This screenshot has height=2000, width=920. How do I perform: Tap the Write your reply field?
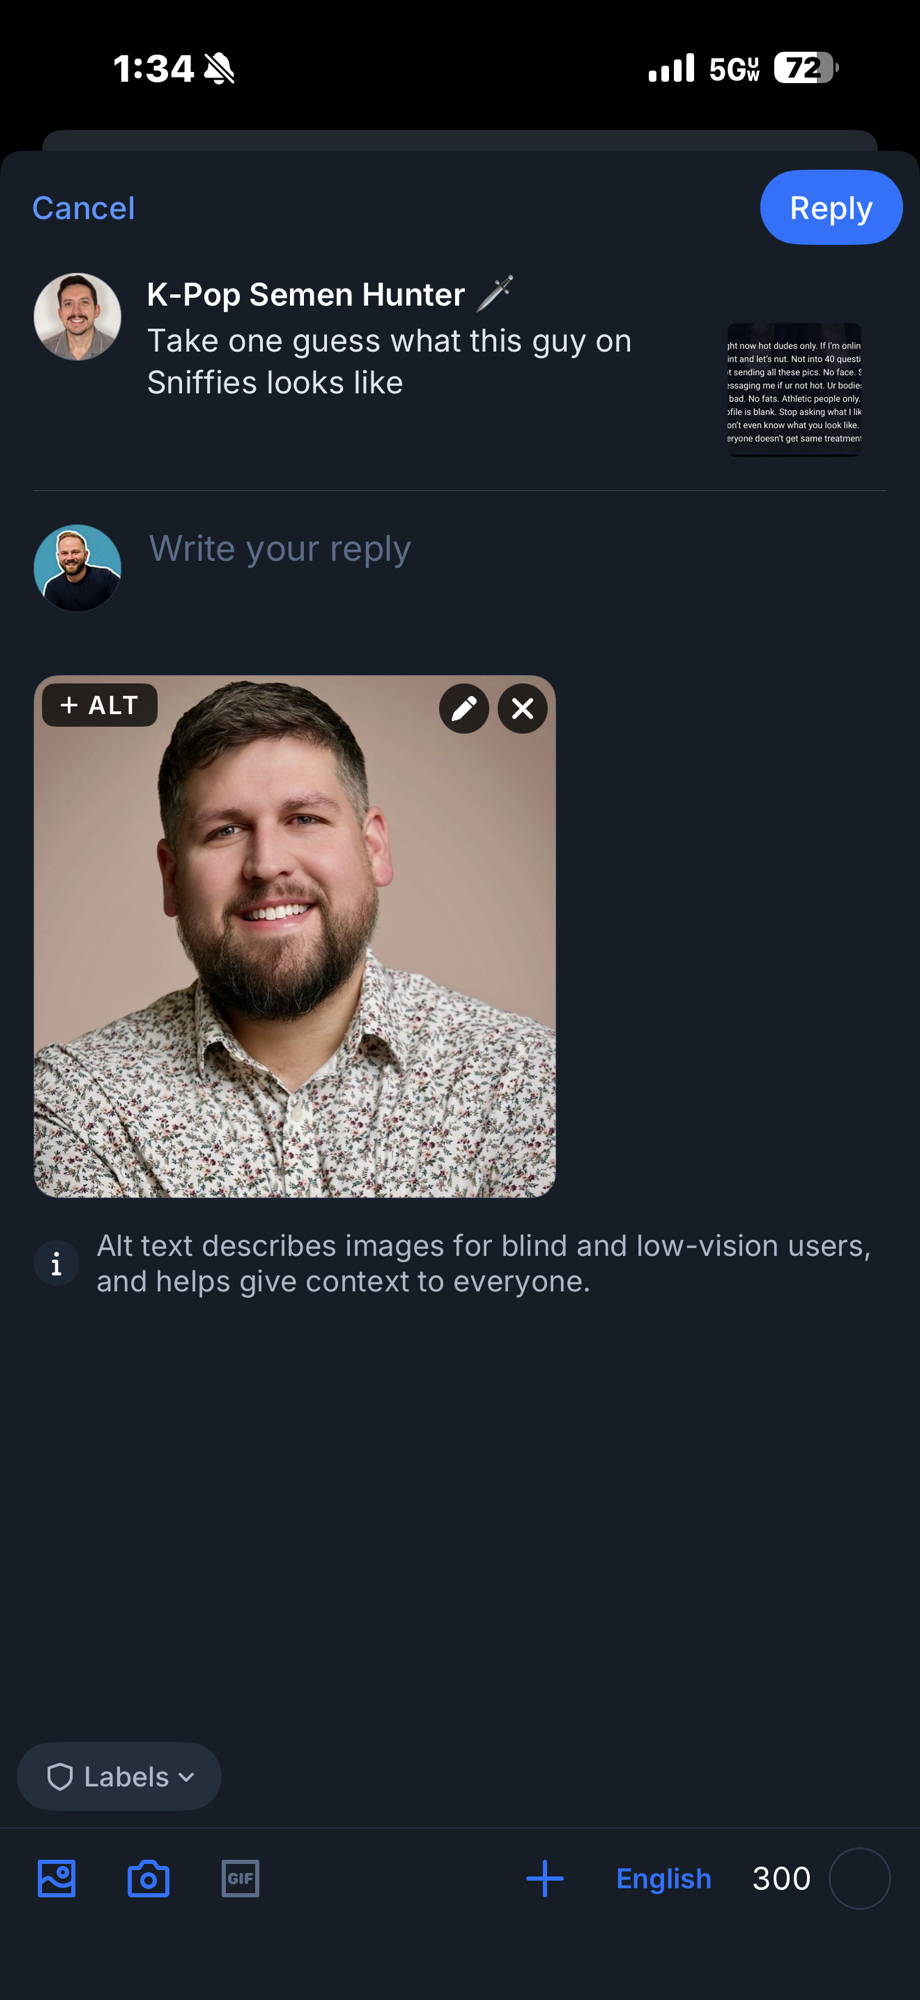500,549
